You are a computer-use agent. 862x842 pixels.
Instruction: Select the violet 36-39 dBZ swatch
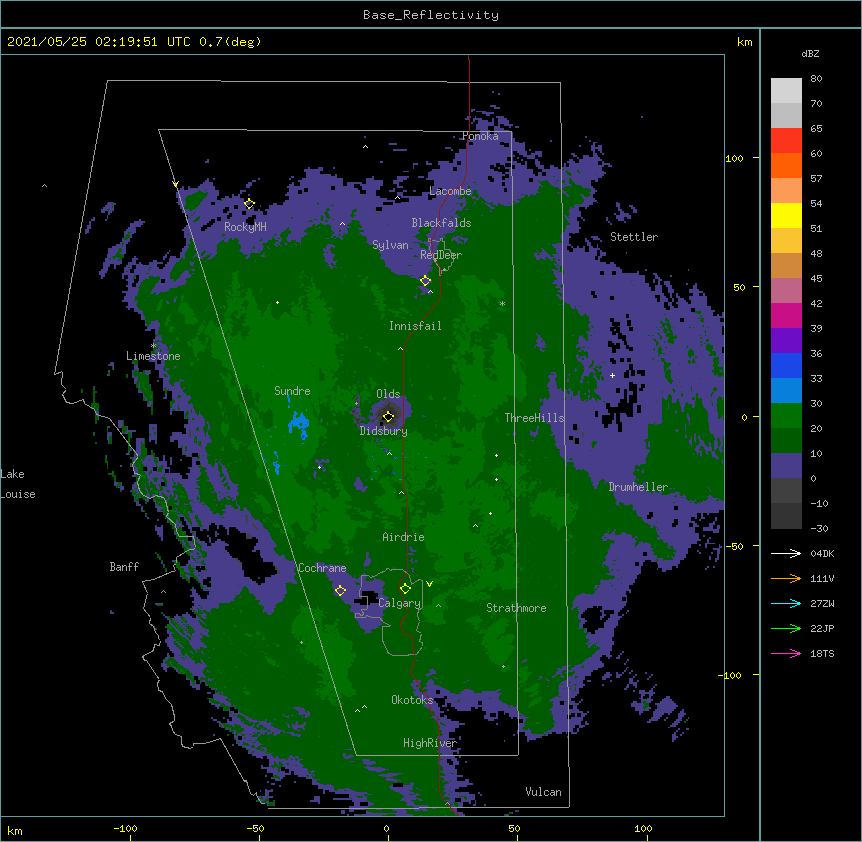click(x=786, y=341)
